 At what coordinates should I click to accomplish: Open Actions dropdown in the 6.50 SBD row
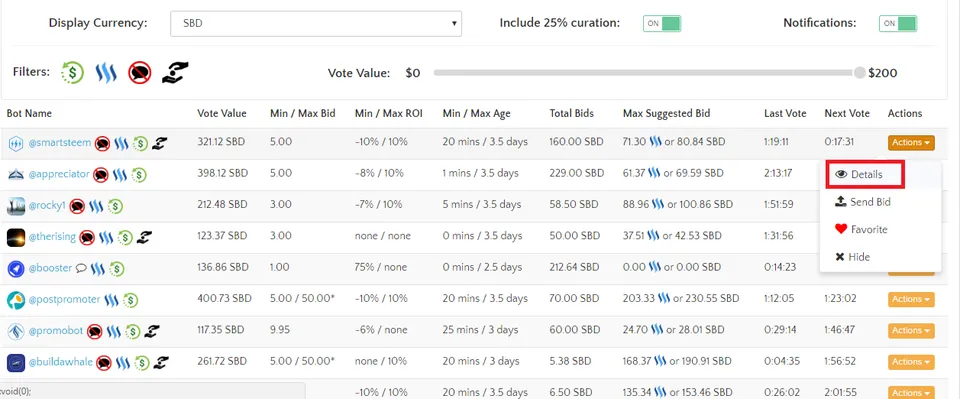tap(911, 392)
